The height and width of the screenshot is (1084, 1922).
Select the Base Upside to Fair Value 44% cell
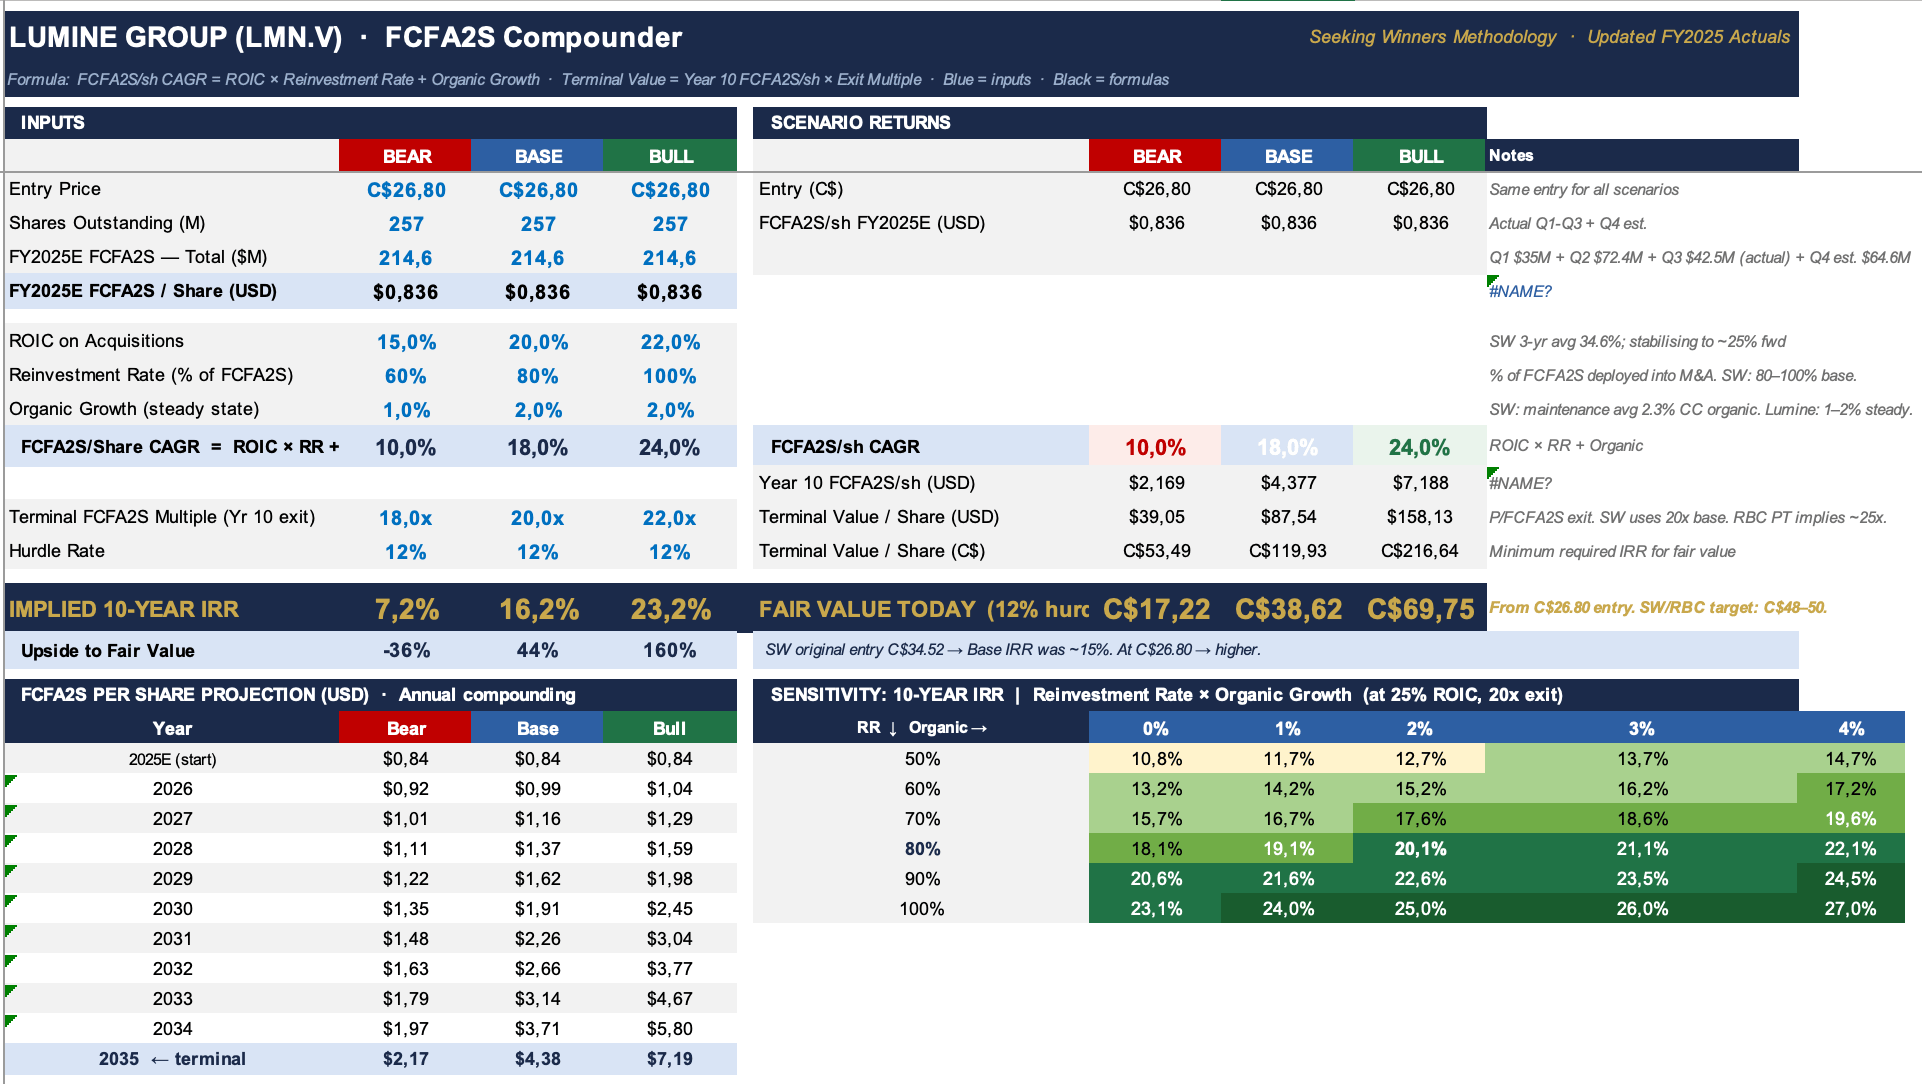[537, 651]
